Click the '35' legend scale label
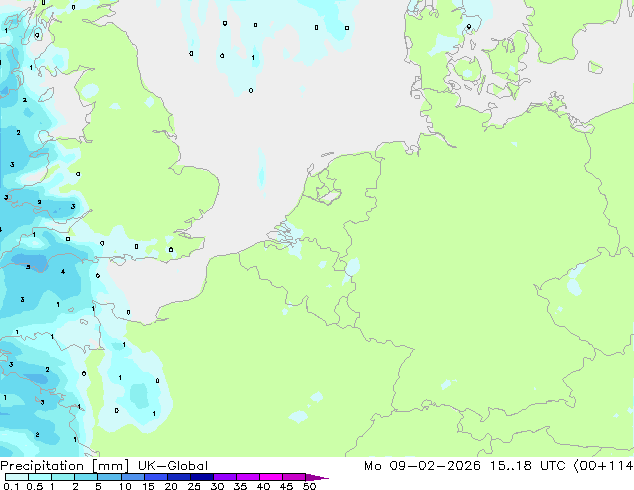 tap(241, 486)
